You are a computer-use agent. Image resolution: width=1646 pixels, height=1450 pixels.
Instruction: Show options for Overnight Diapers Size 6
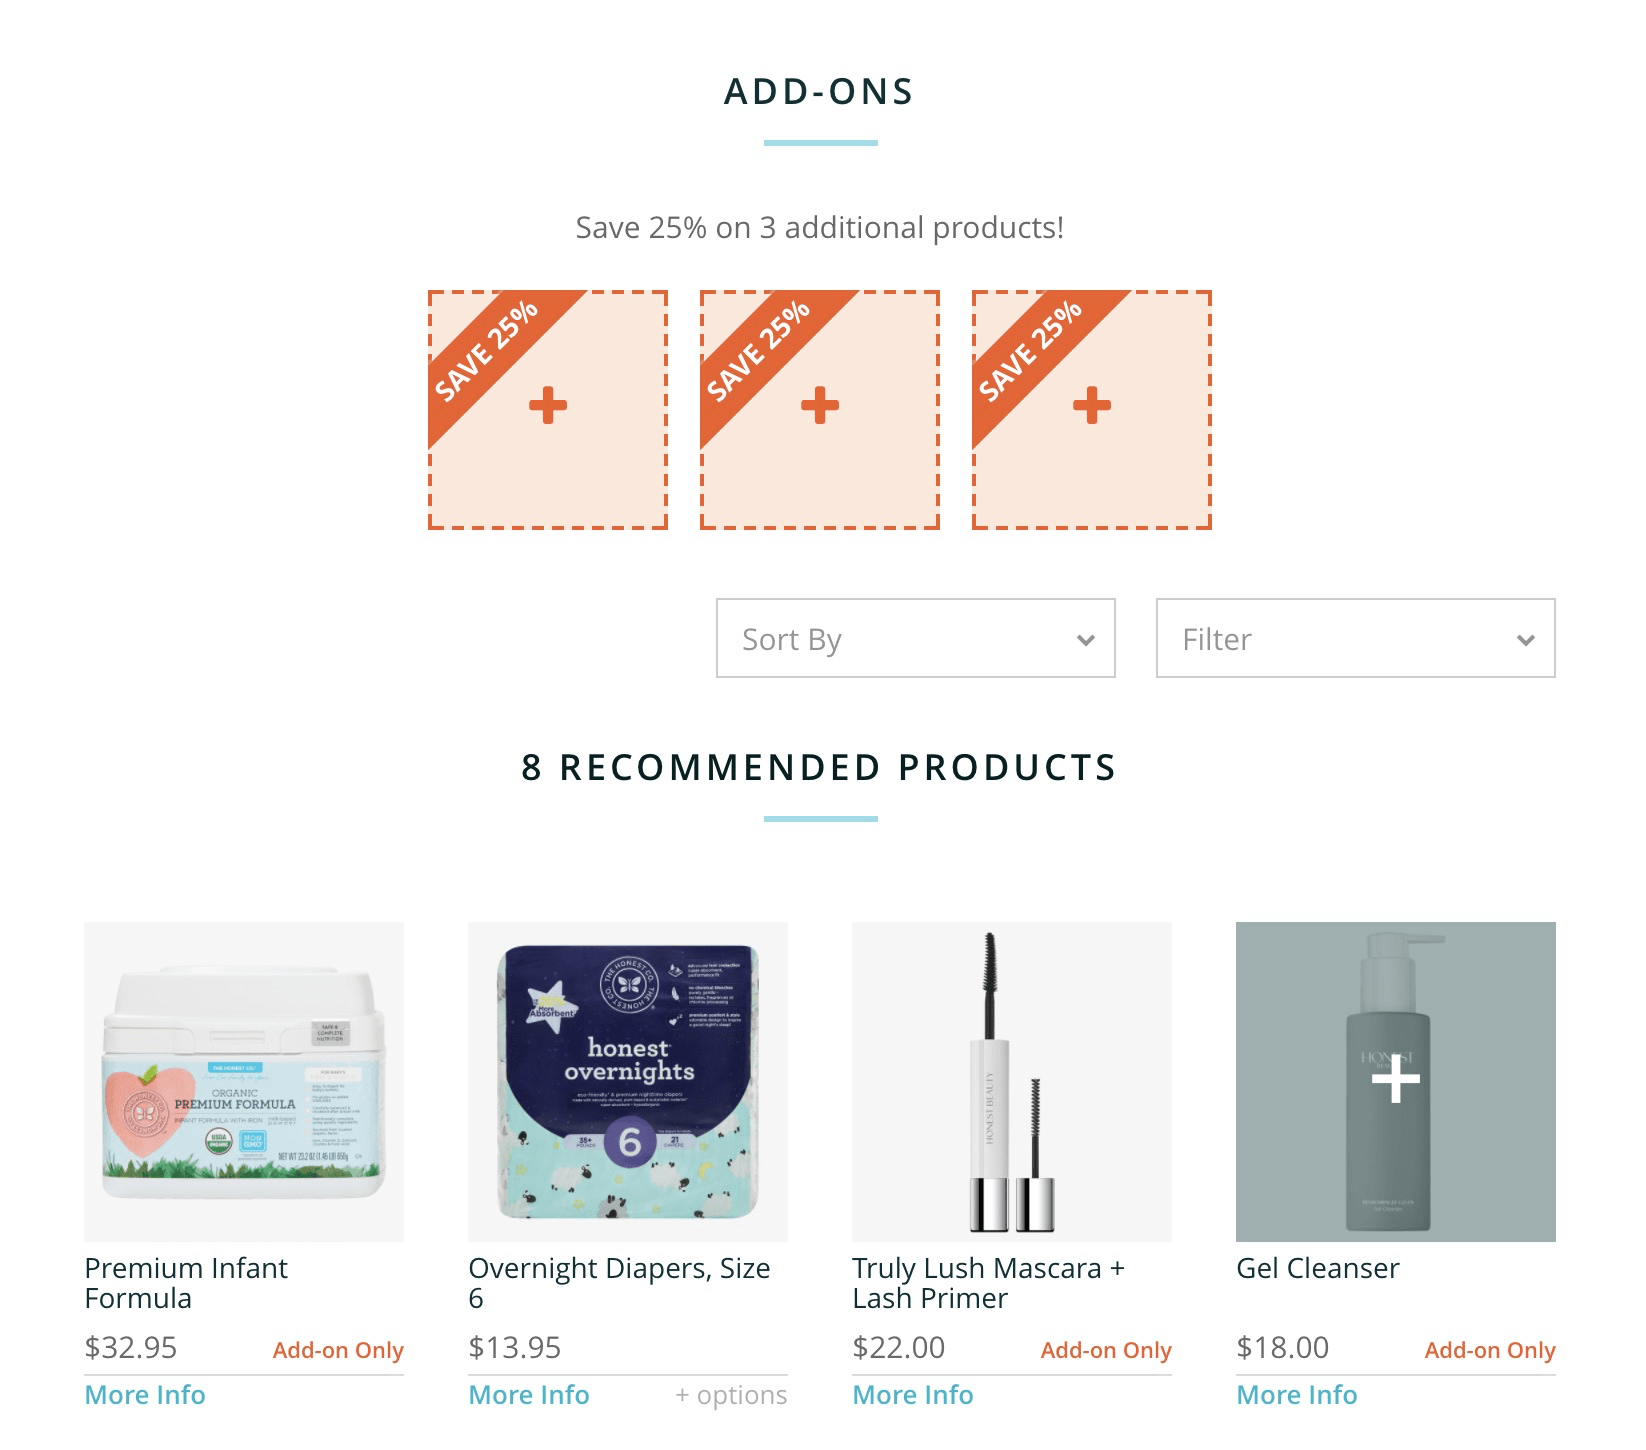(732, 1395)
